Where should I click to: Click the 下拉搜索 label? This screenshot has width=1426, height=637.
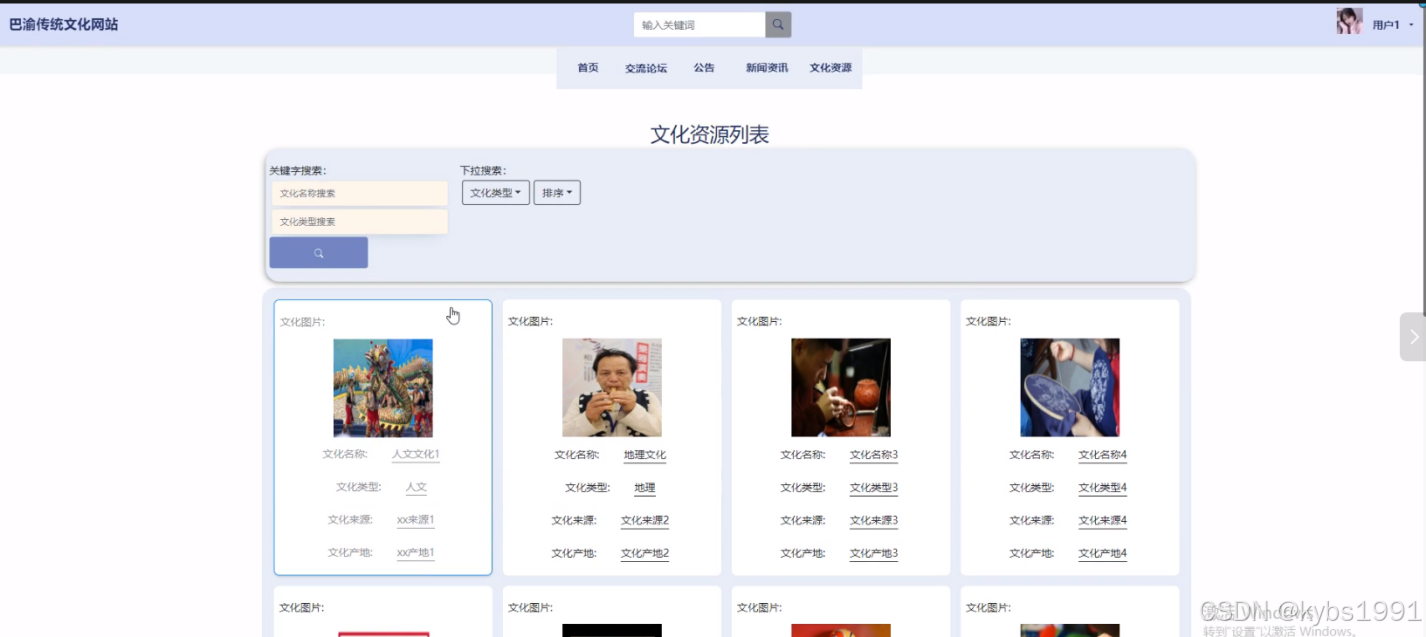(483, 171)
